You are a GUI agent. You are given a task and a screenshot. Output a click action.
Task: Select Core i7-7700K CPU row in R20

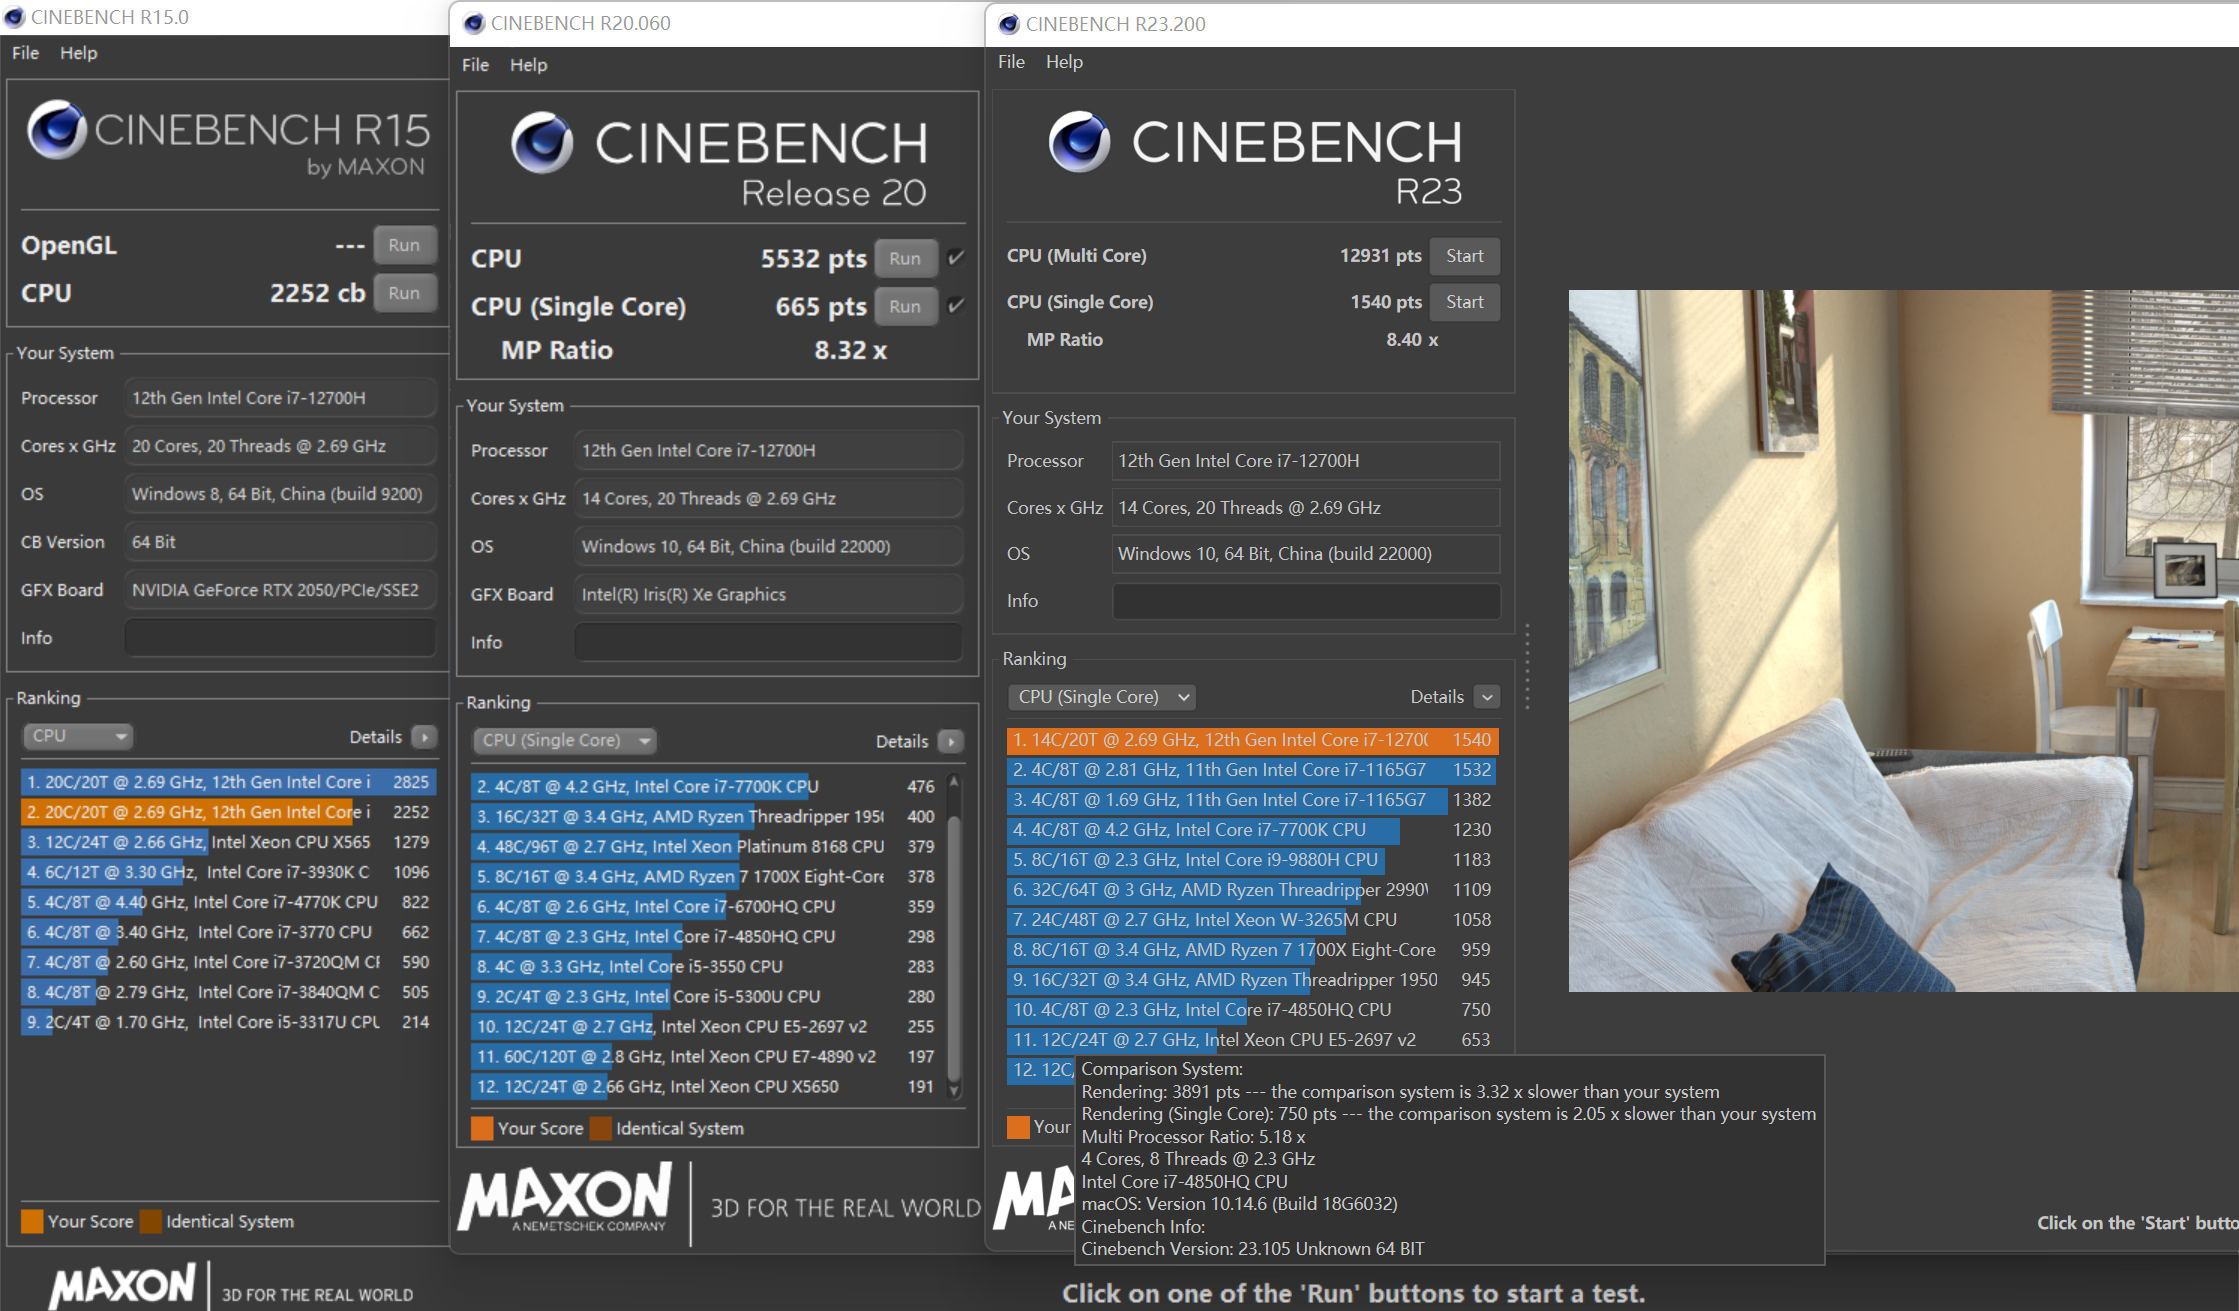[706, 786]
